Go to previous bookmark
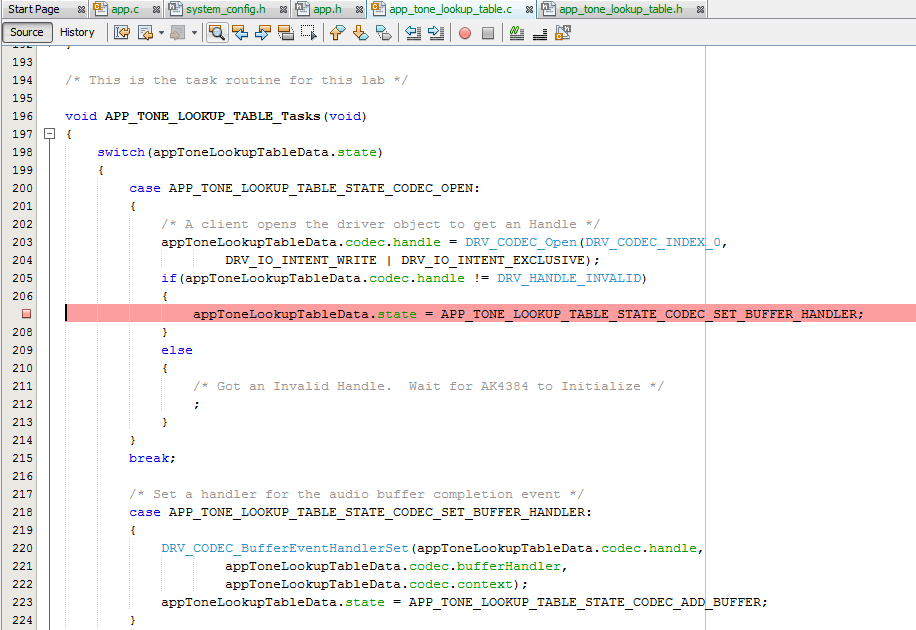This screenshot has height=630, width=916. tap(337, 33)
